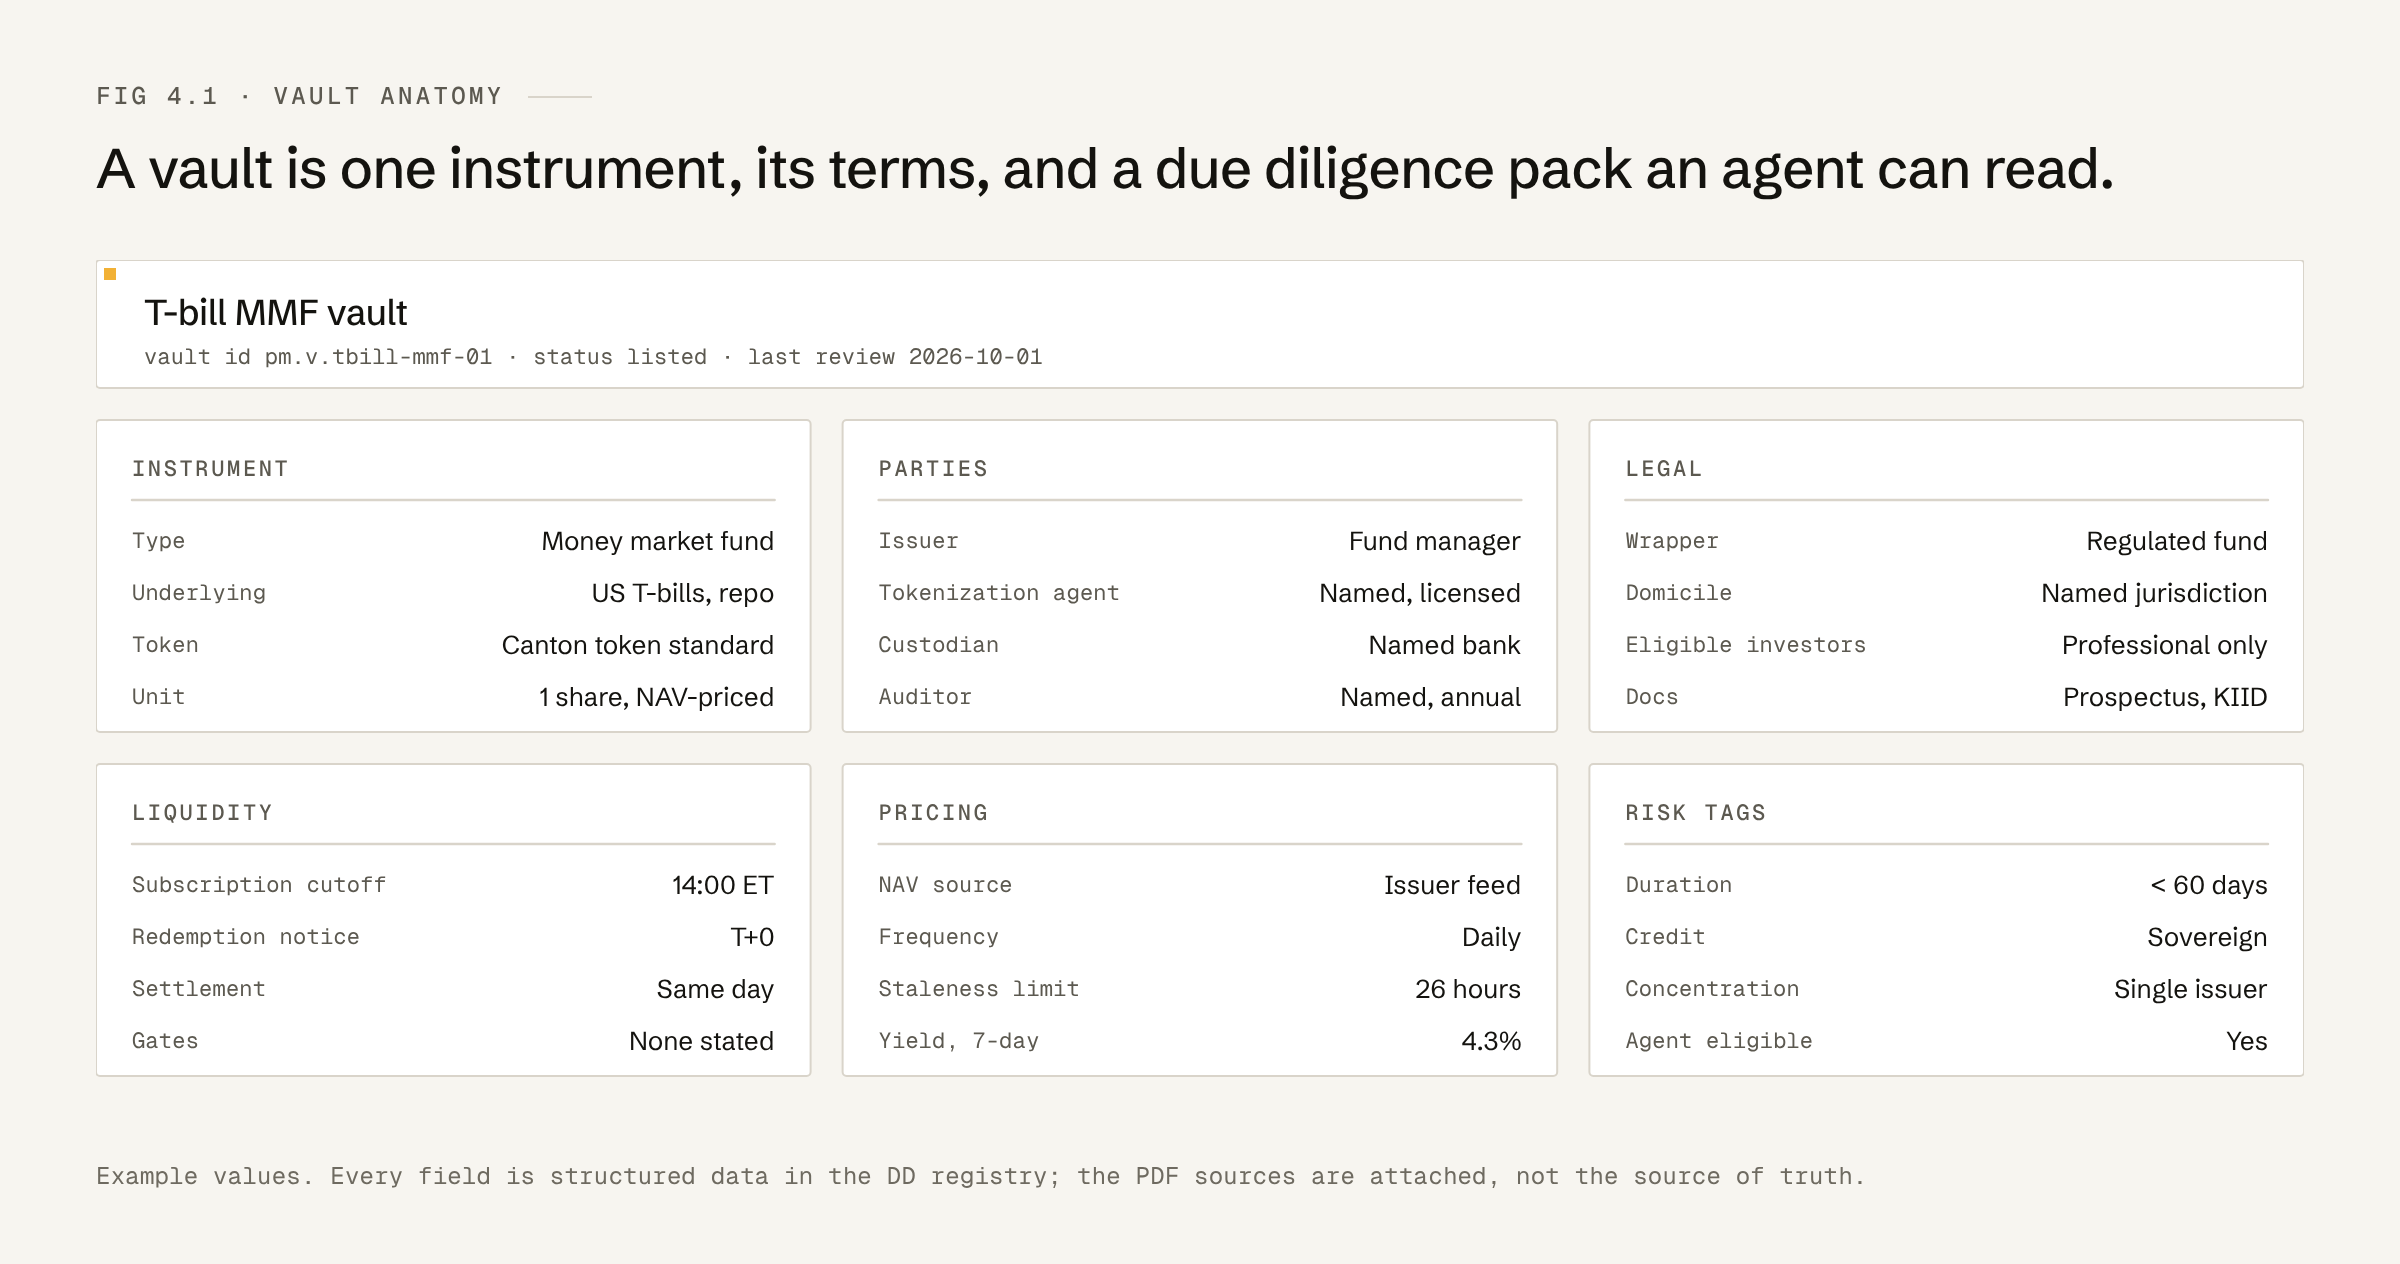
Task: Select the Tokenization agent row
Action: tap(1199, 593)
